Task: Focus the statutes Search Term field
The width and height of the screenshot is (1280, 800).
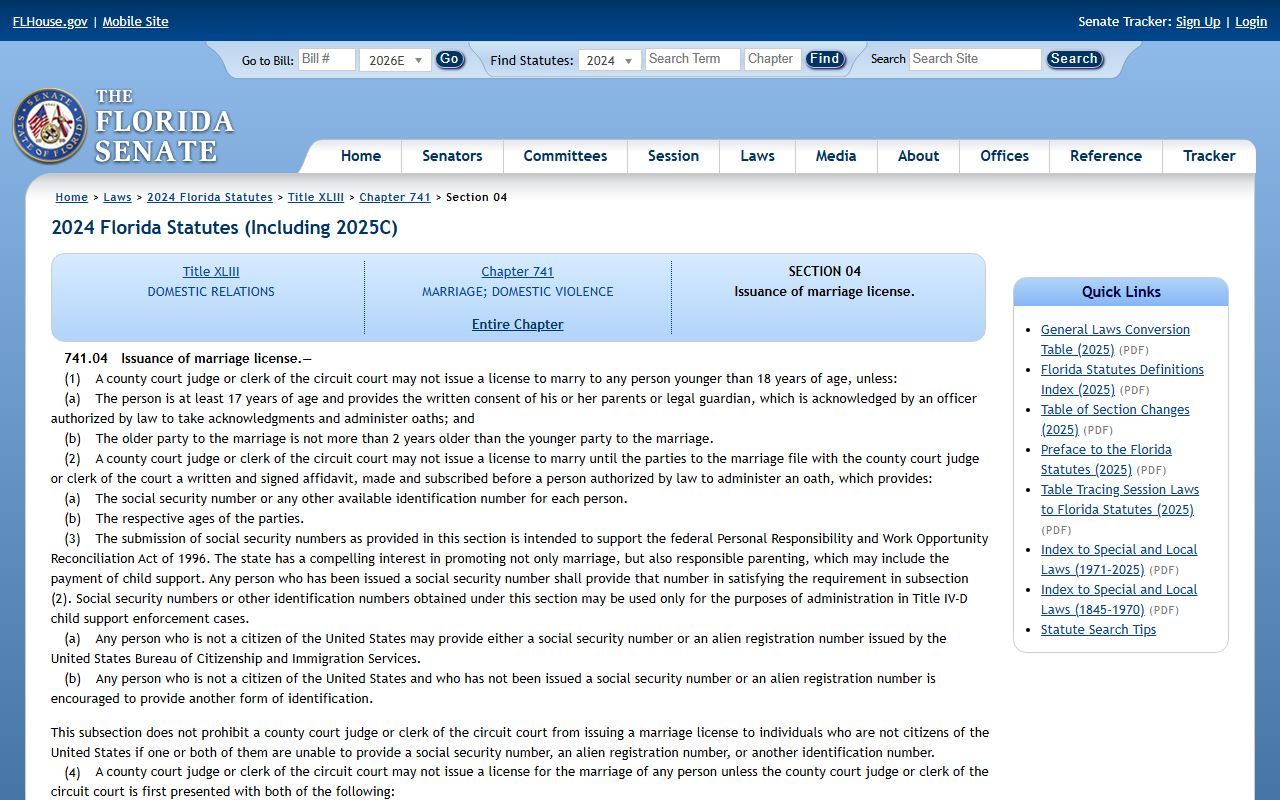Action: (x=693, y=59)
